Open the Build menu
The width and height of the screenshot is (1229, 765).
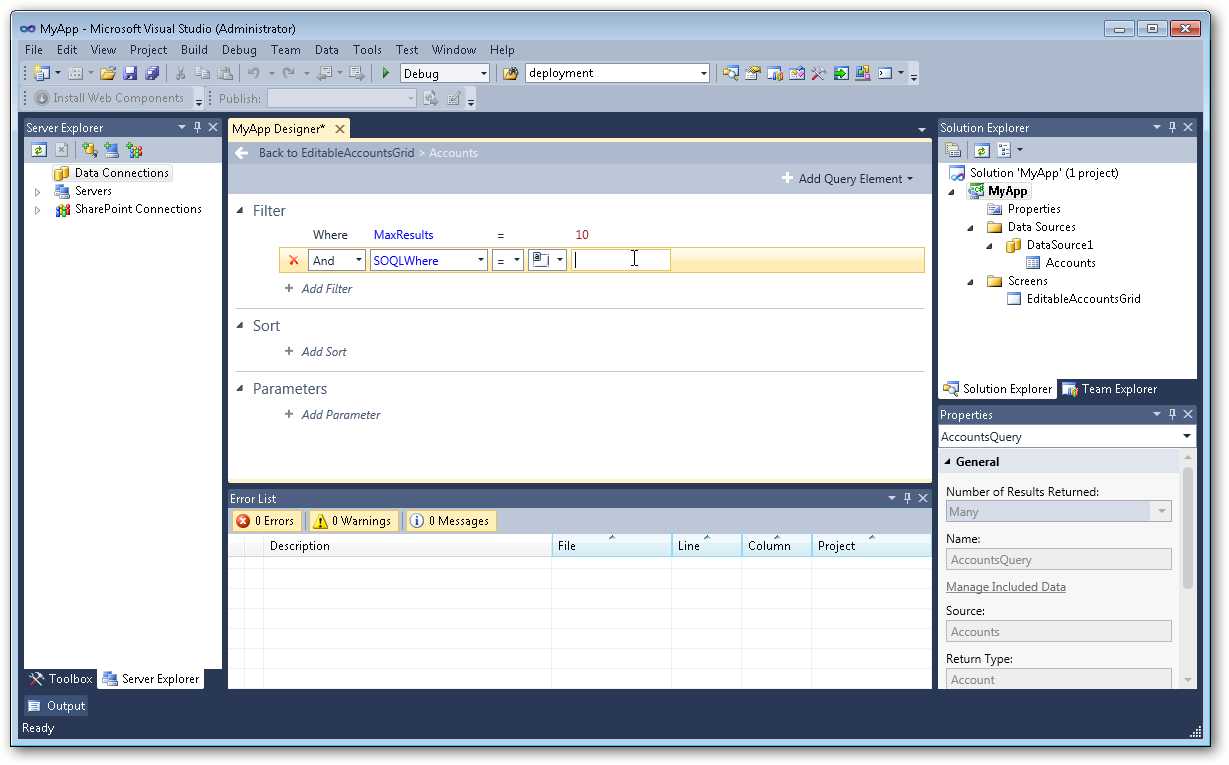point(194,49)
